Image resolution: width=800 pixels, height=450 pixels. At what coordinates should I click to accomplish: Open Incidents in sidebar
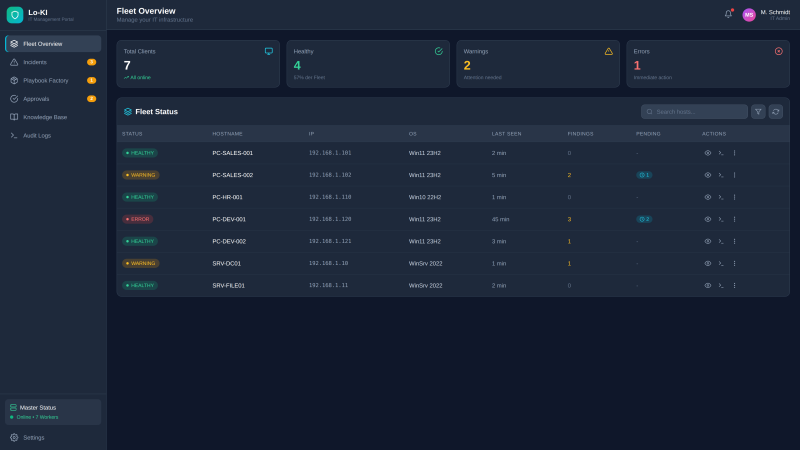53,62
